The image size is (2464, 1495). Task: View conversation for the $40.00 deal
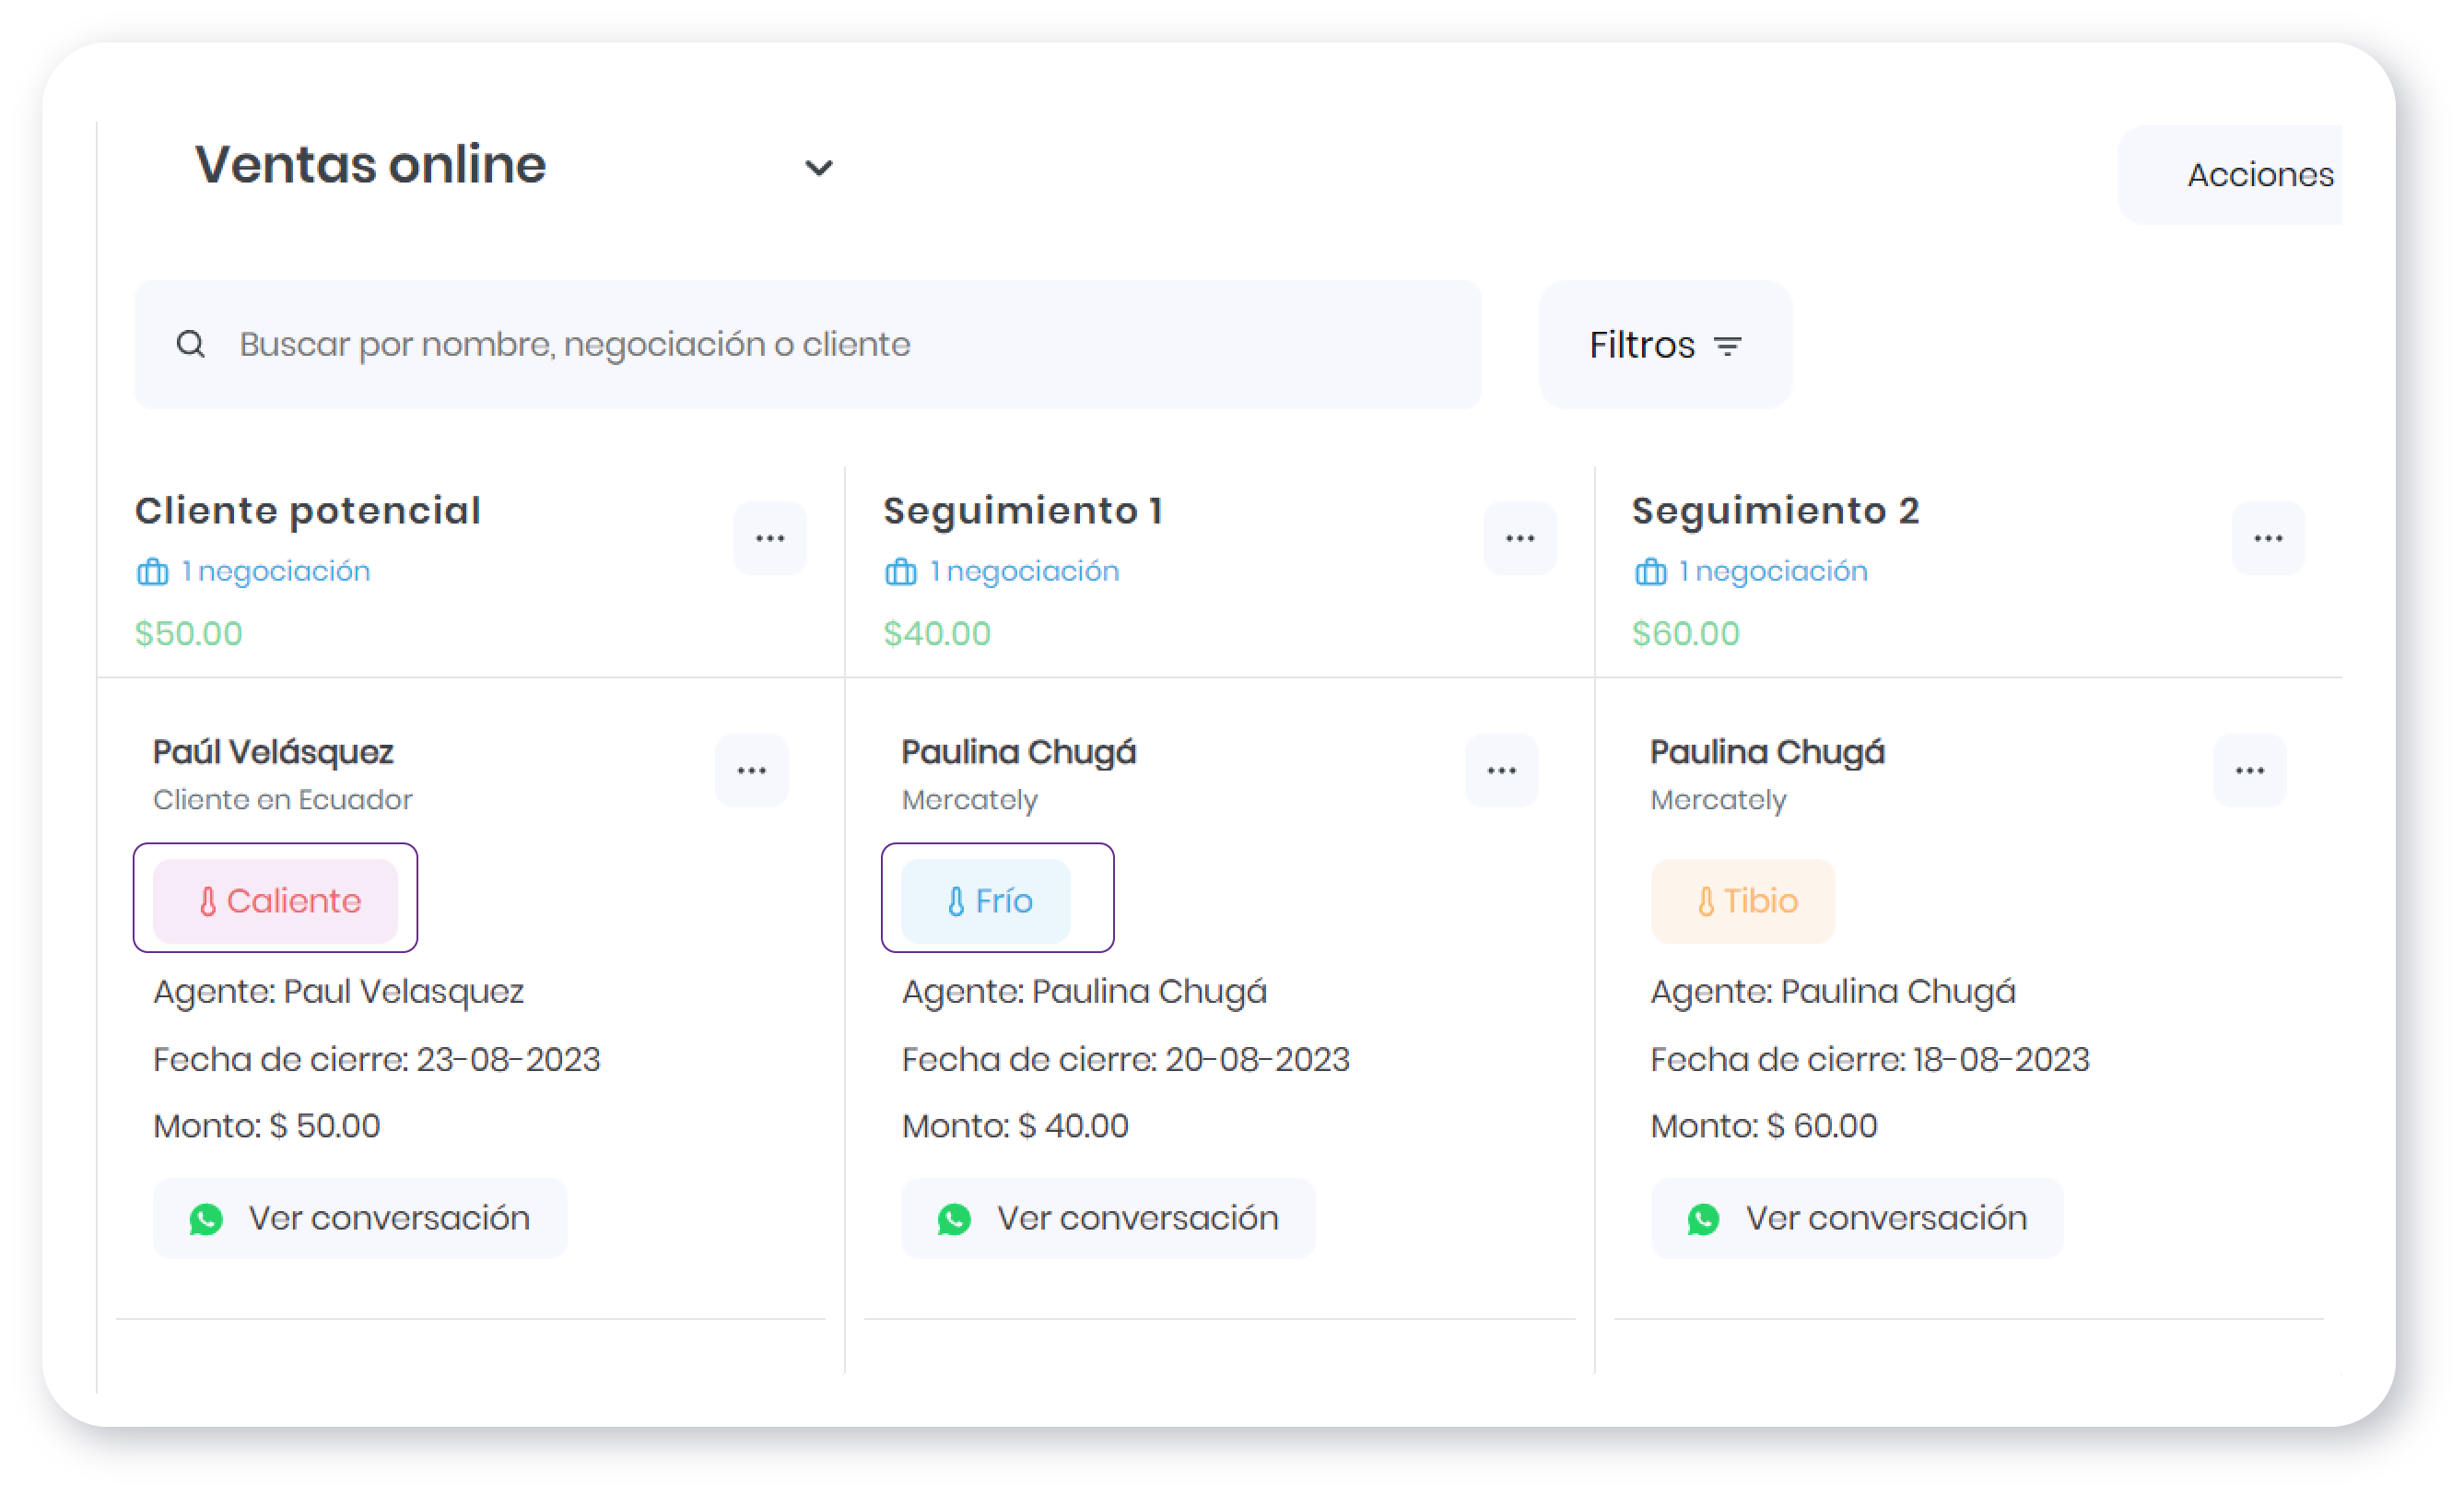pos(1107,1218)
